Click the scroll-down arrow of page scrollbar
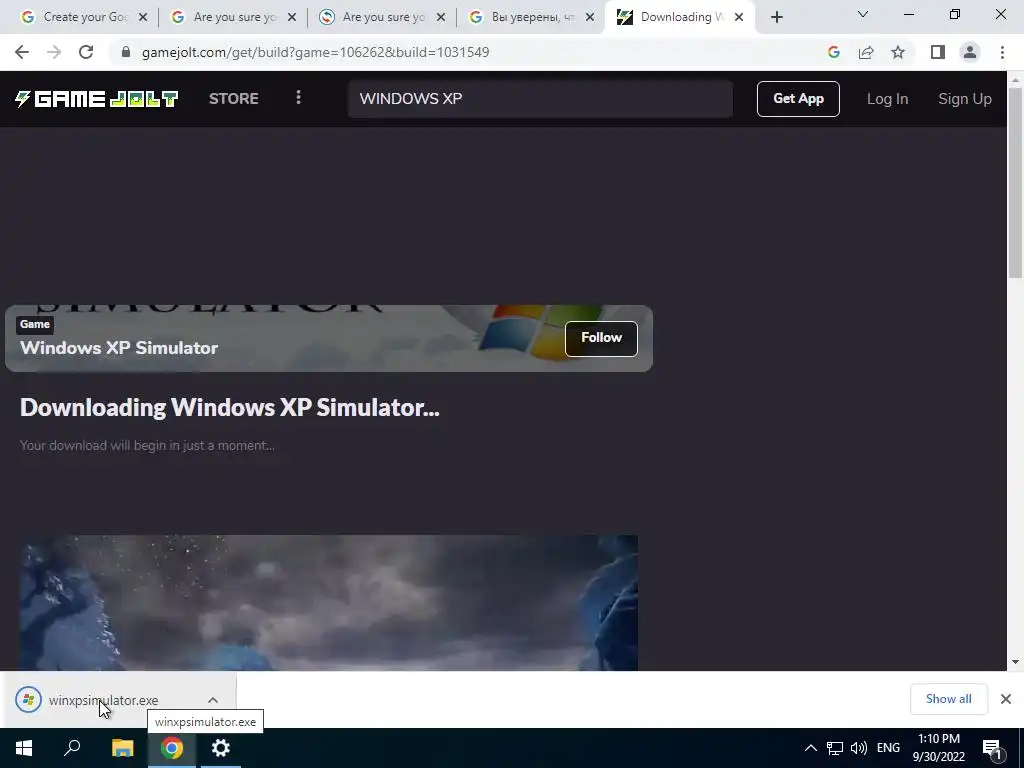 [1015, 662]
